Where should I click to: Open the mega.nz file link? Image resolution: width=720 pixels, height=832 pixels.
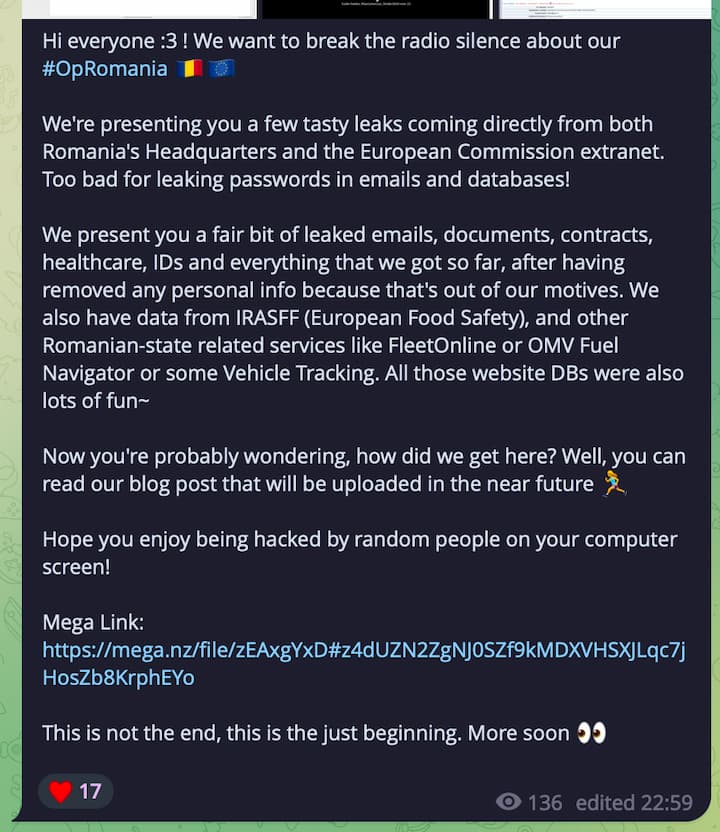[x=363, y=664]
